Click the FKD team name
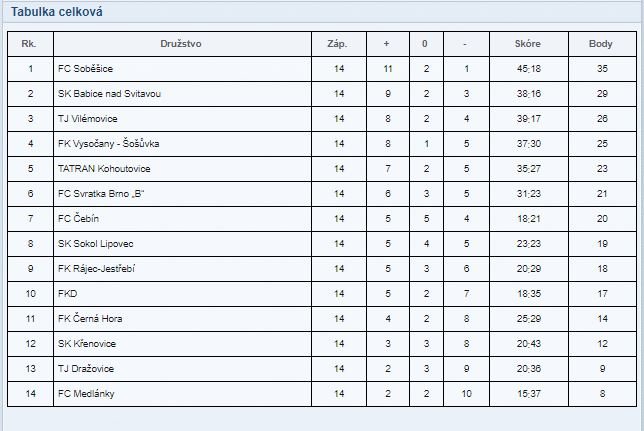Screen dimensions: 644x431 pos(67,294)
